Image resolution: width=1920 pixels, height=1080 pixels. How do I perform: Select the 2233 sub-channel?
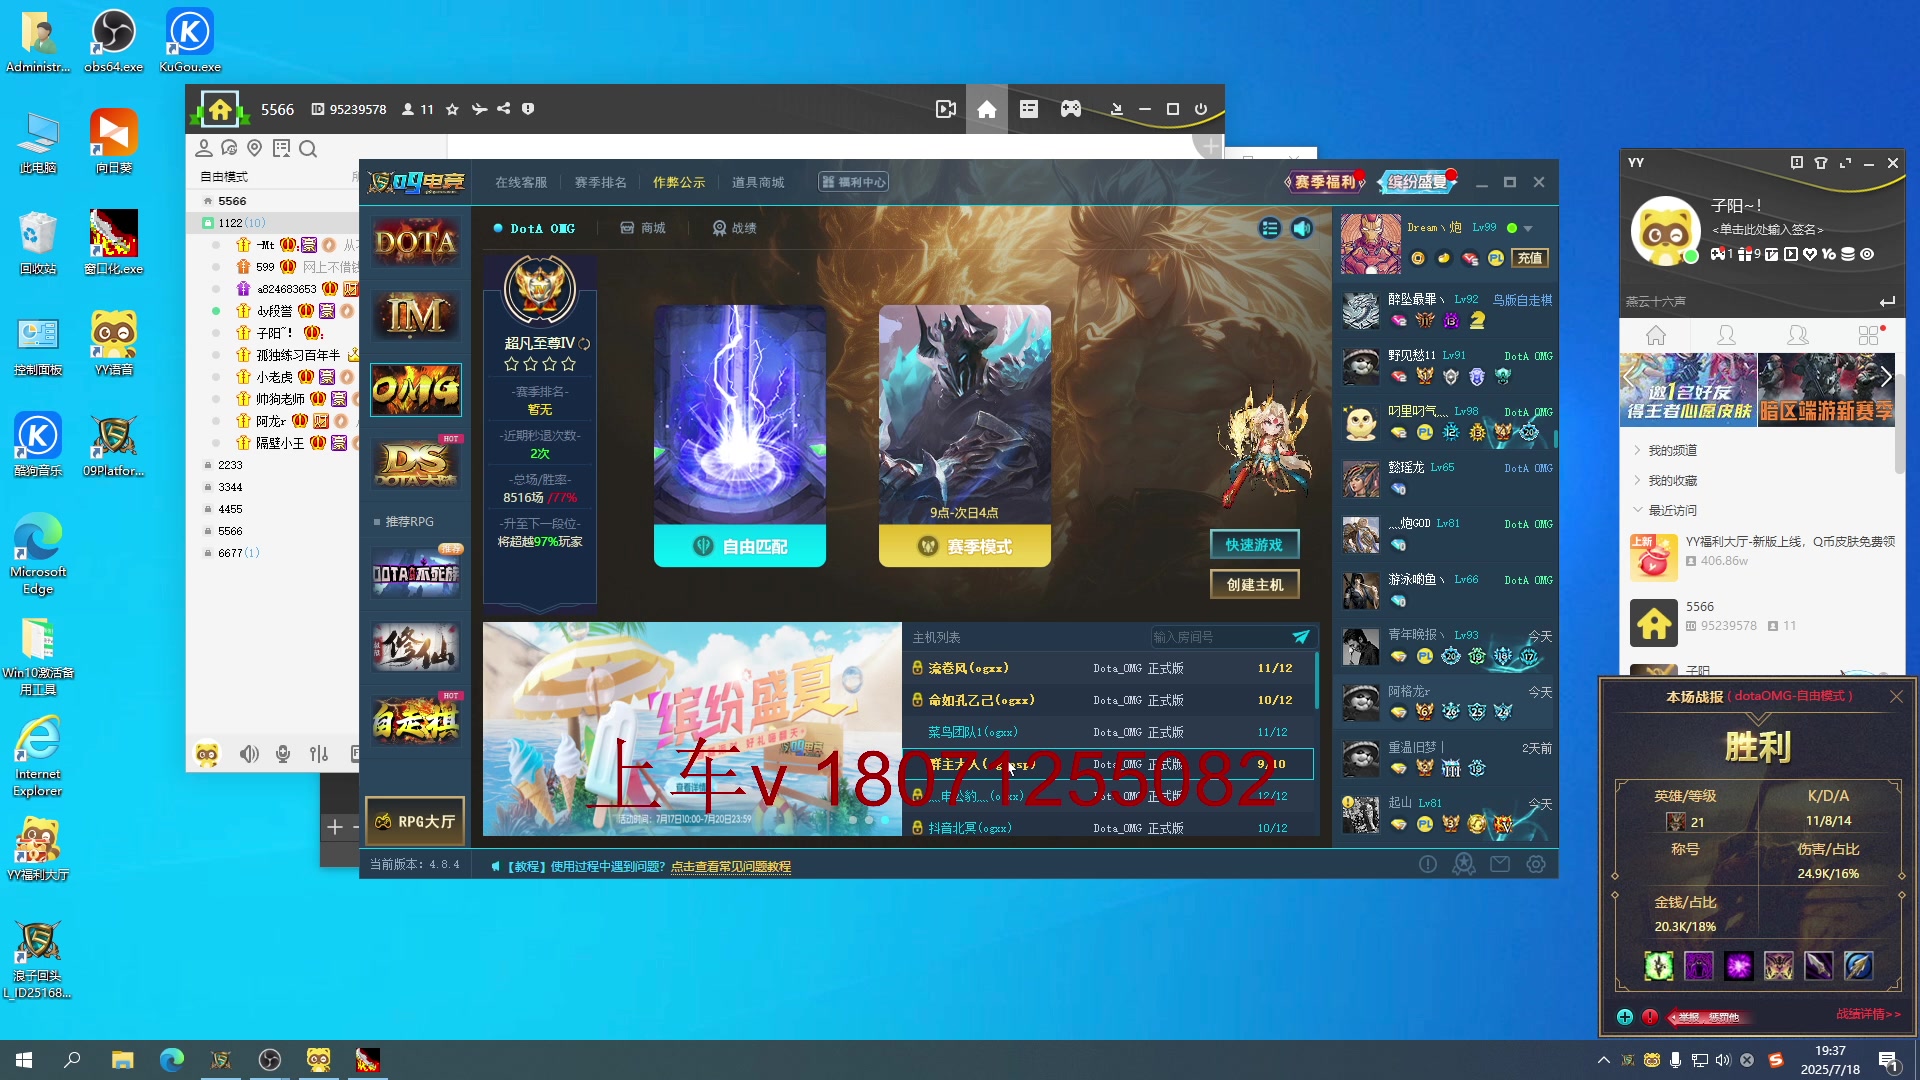231,465
